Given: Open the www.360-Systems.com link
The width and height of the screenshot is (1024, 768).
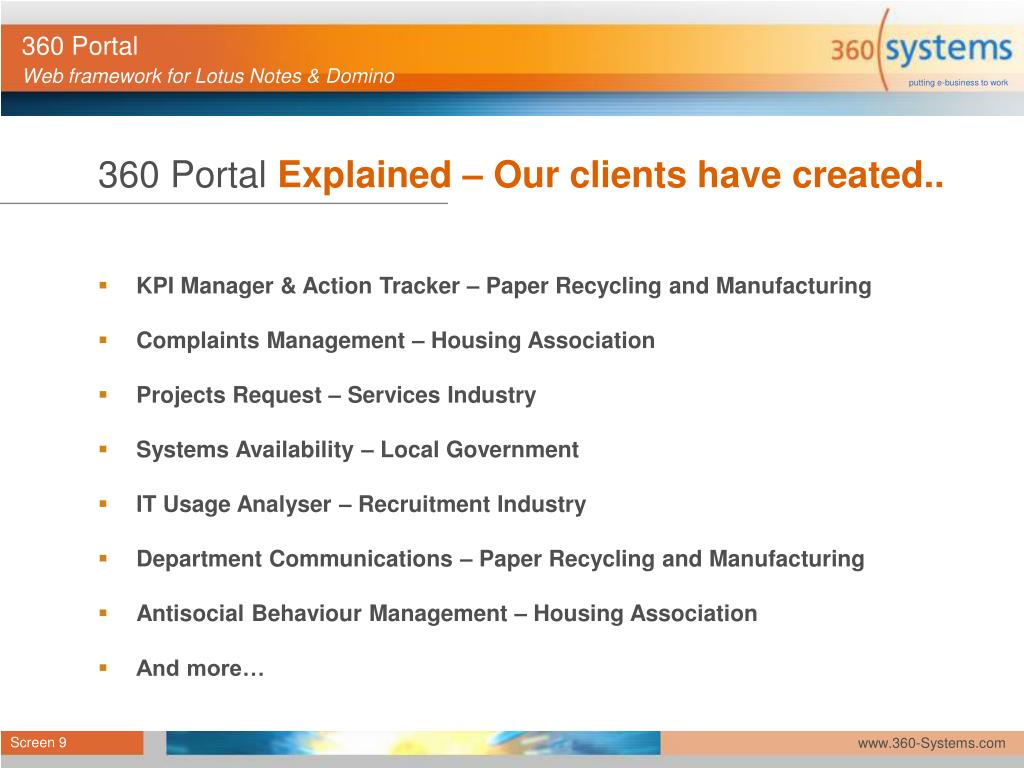Looking at the screenshot, I should click(x=931, y=743).
